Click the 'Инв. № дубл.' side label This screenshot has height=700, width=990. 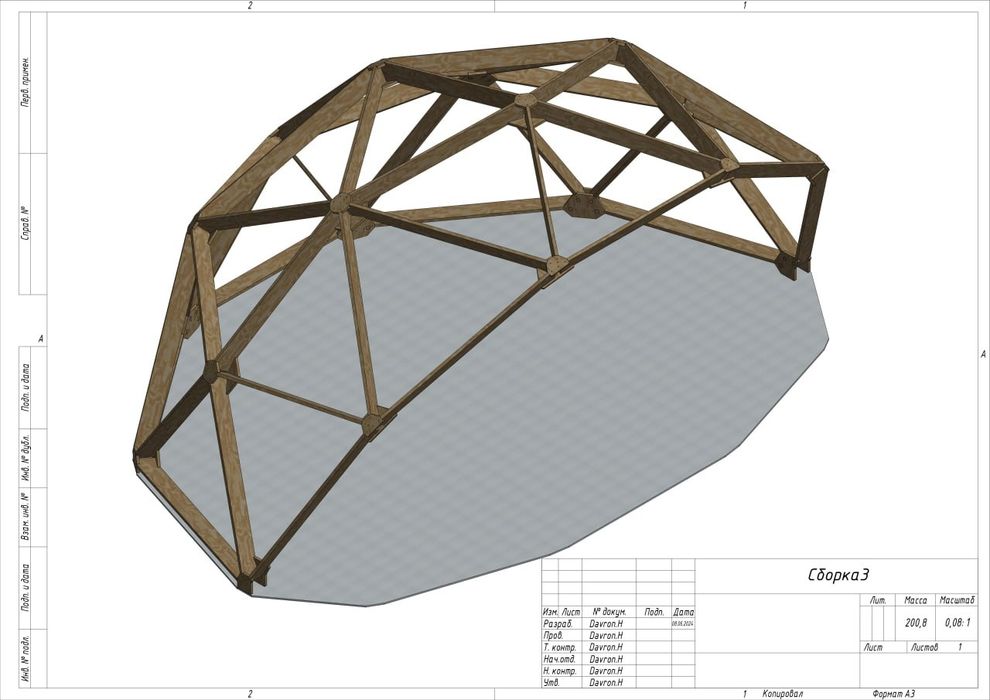pyautogui.click(x=26, y=458)
